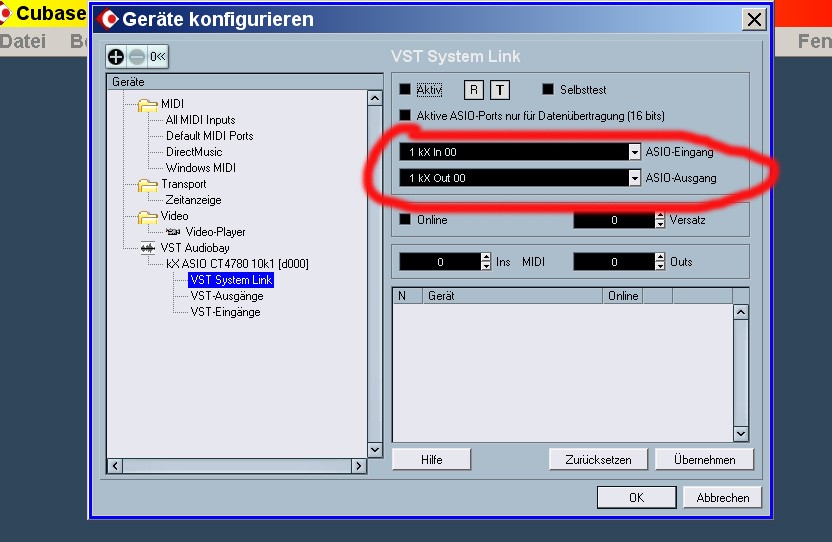
Task: Select the Video folder icon
Action: [x=148, y=217]
